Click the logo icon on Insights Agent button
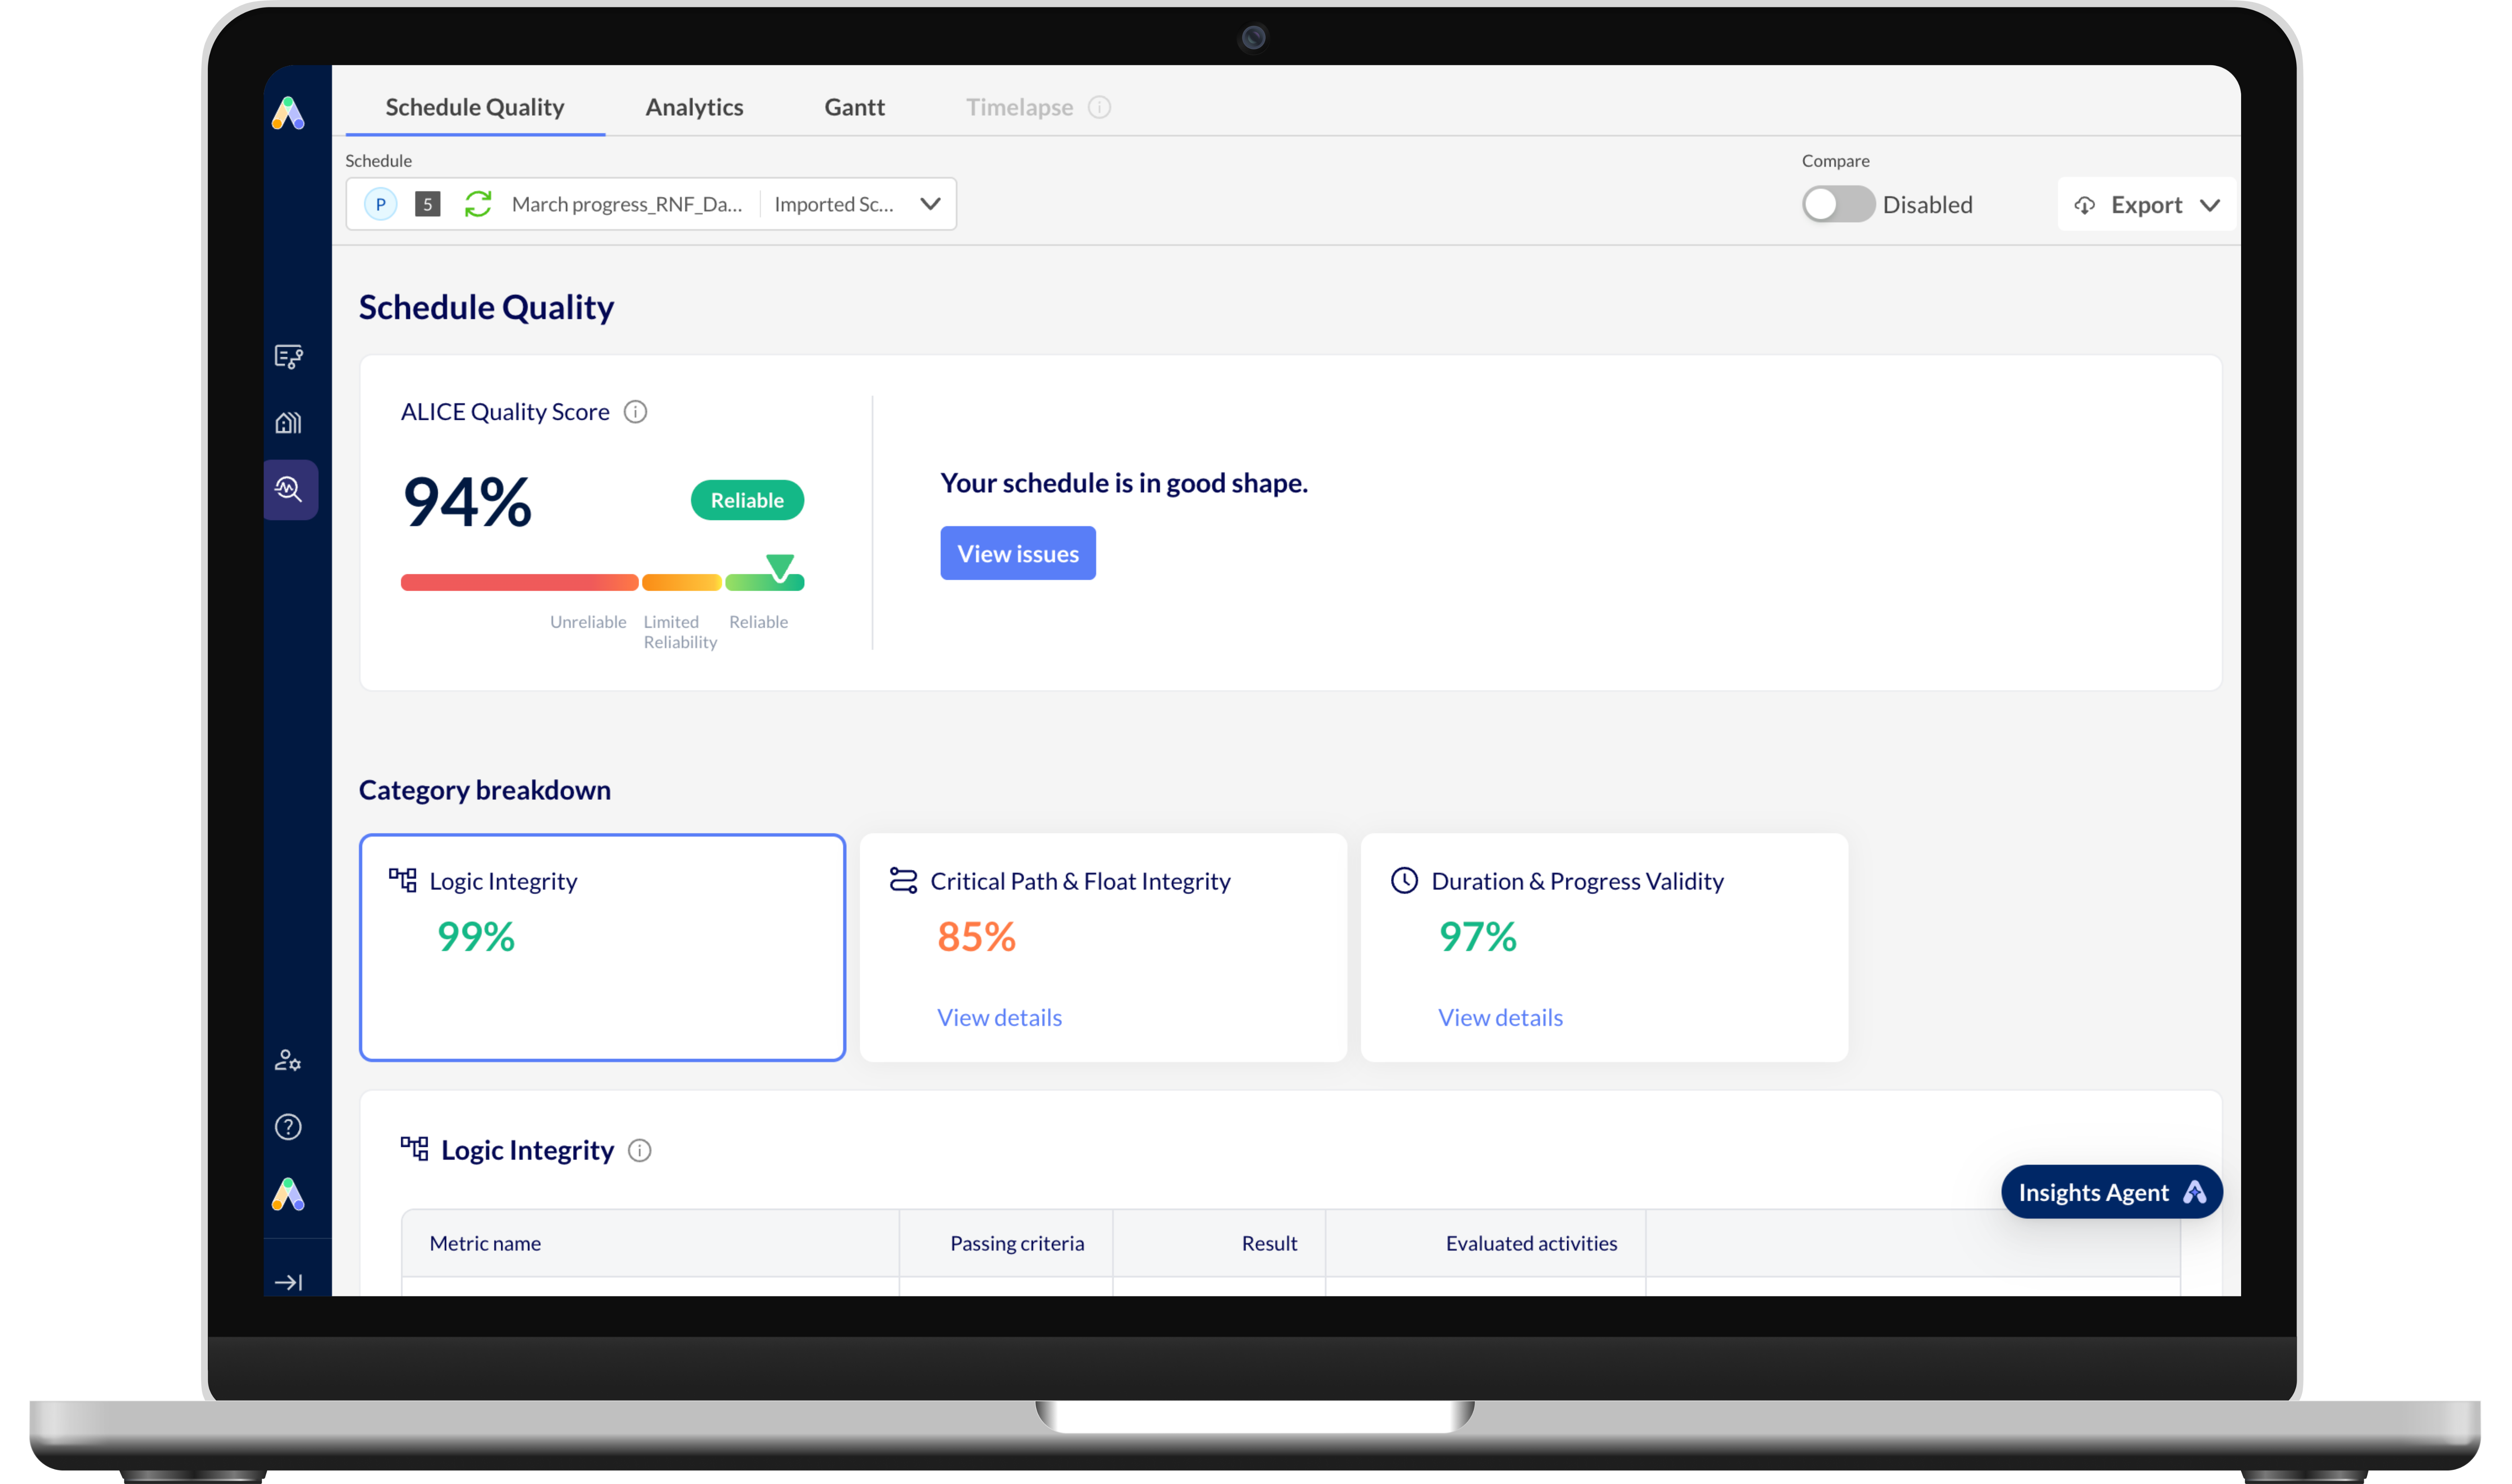Viewport: 2512px width, 1484px height. (x=2195, y=1192)
